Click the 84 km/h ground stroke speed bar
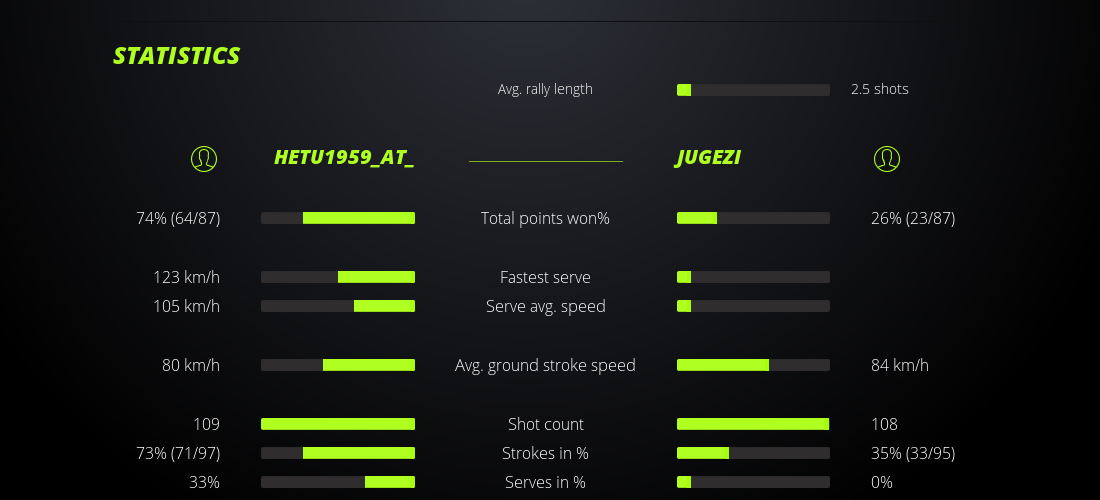 [x=753, y=365]
